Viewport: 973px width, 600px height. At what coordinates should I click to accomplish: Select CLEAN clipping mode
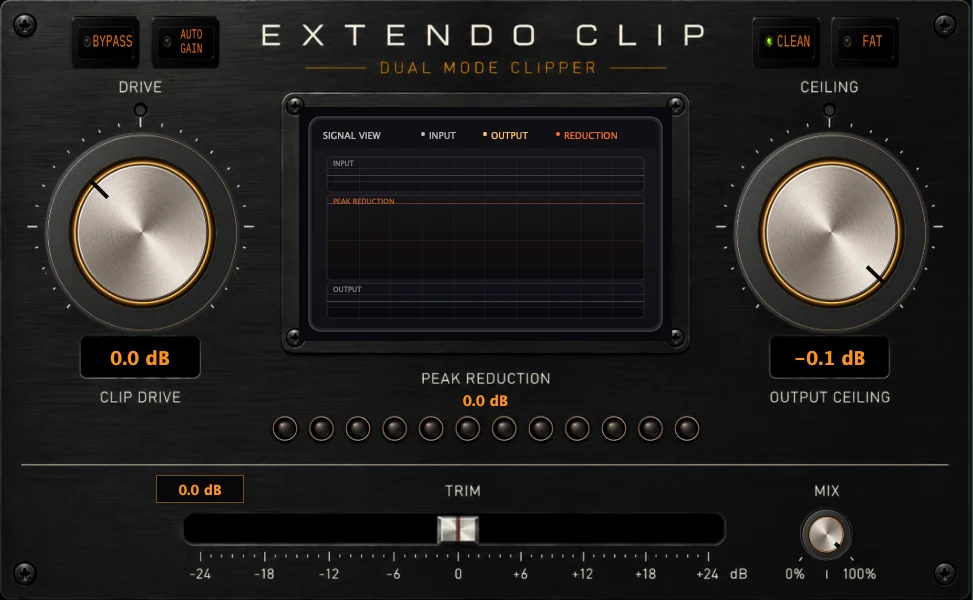point(787,42)
